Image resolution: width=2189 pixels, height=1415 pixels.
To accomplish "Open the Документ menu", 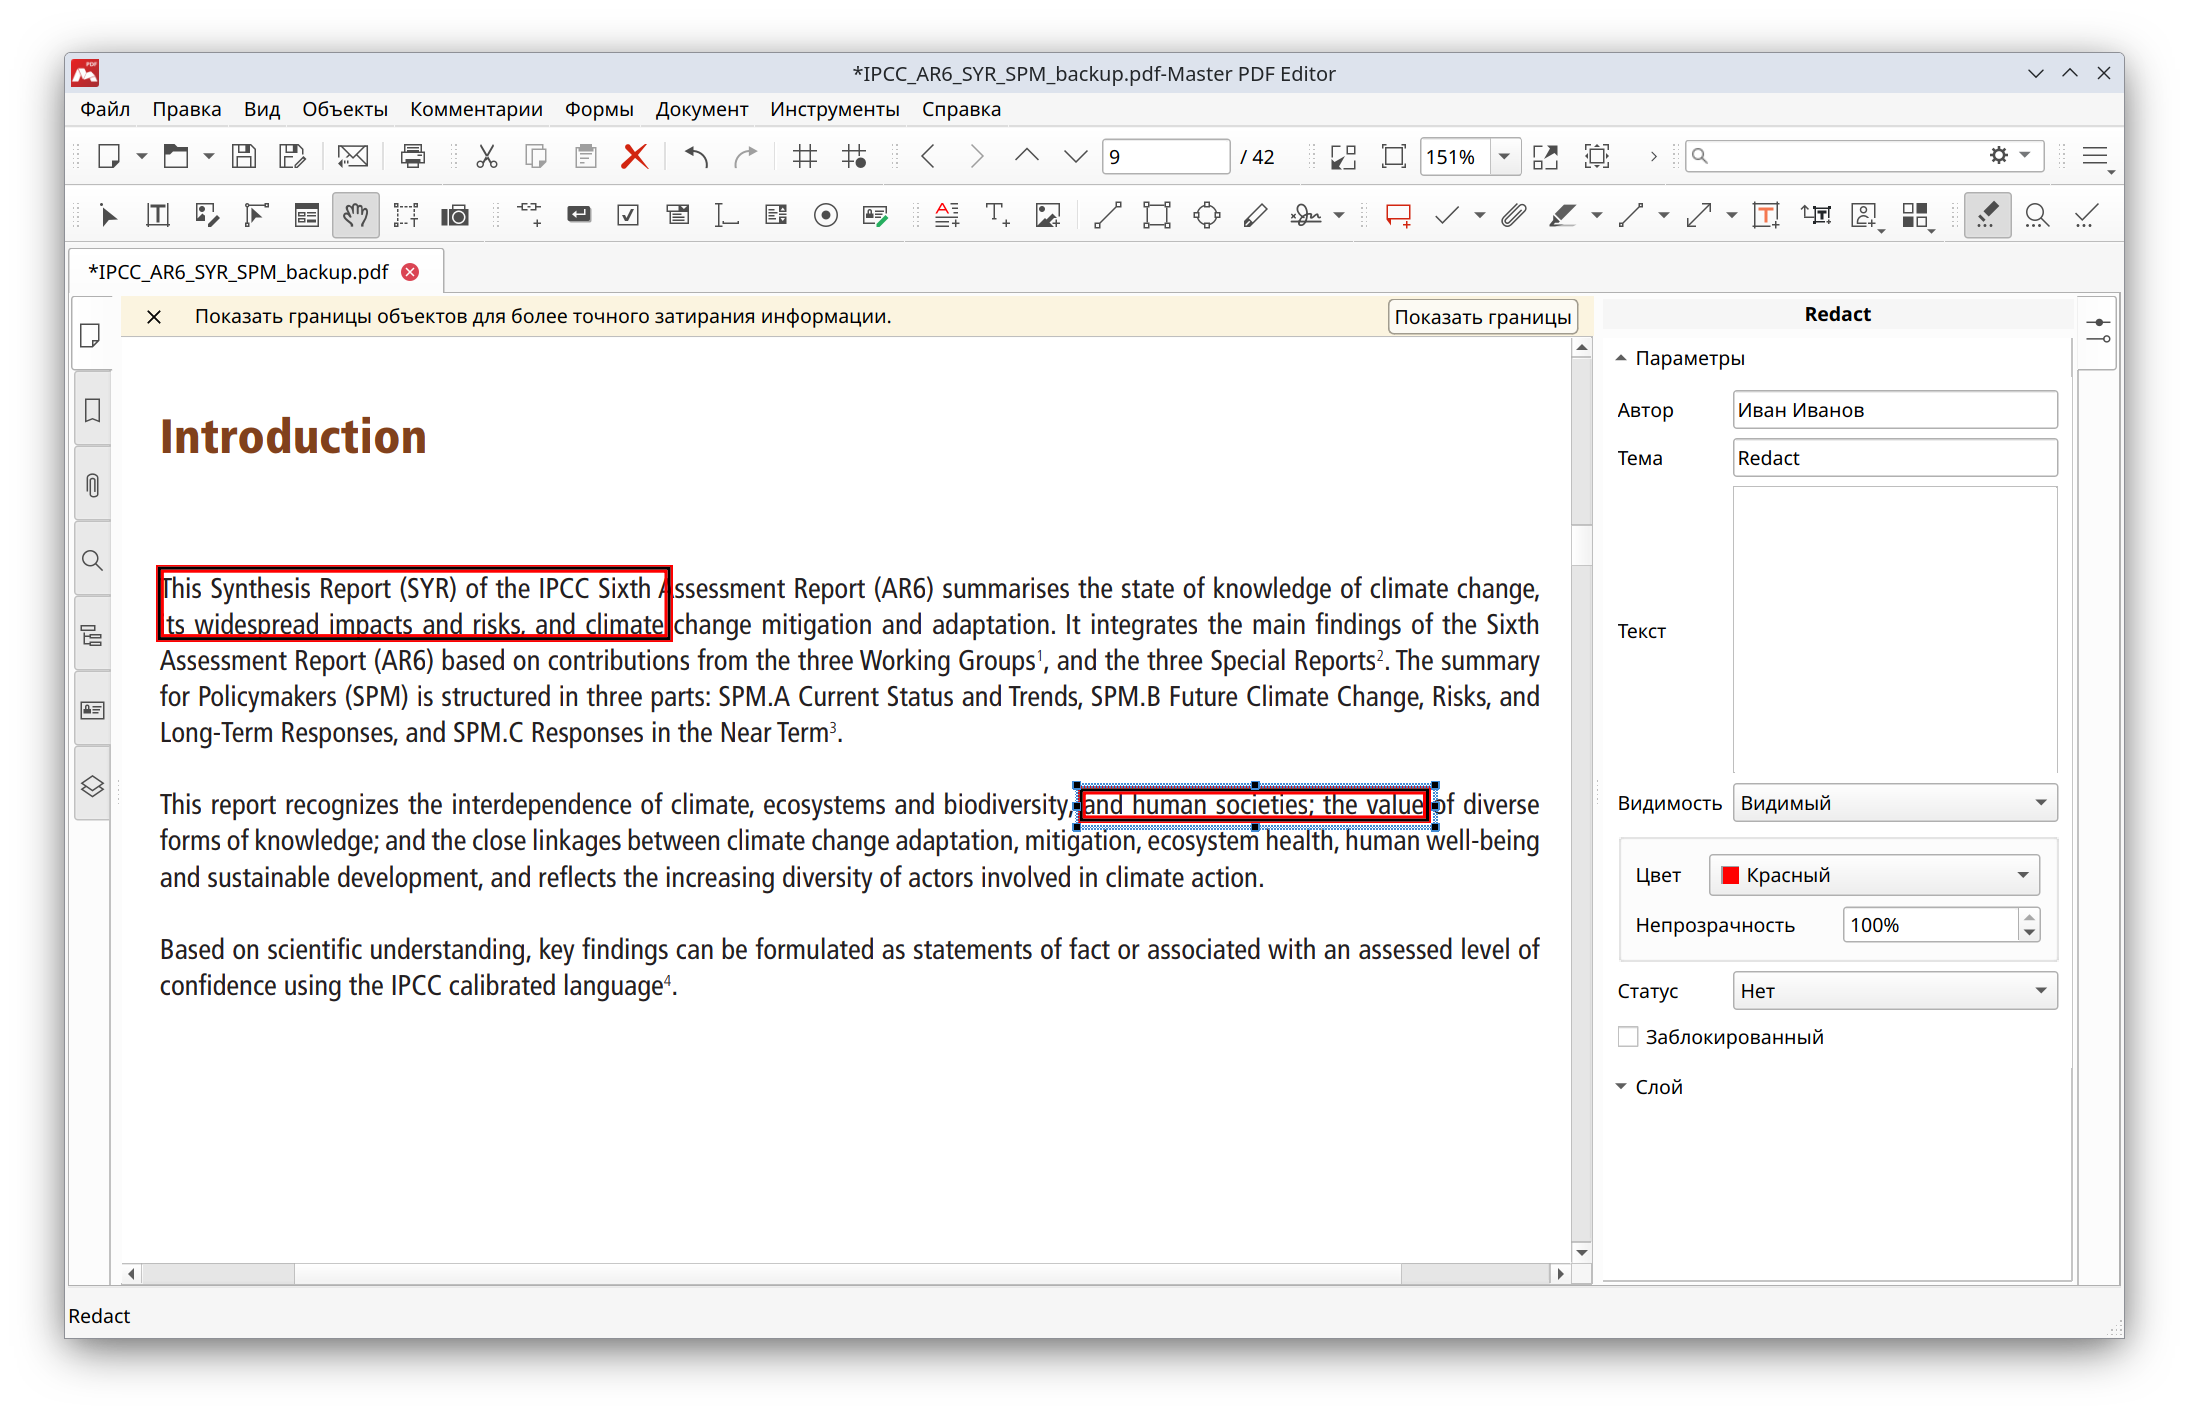I will [701, 109].
